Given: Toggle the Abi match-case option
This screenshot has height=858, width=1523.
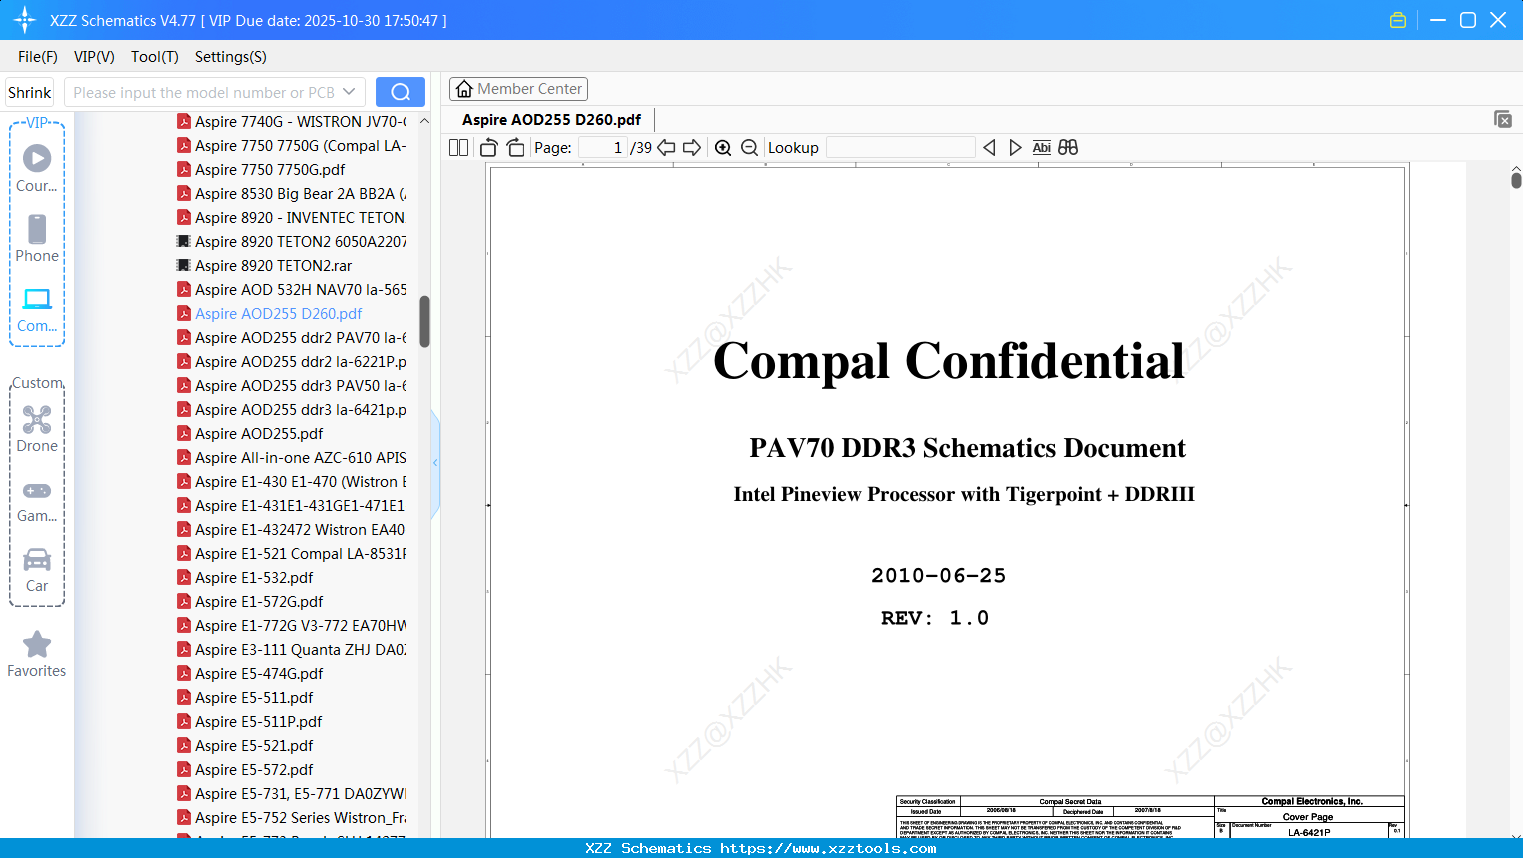Looking at the screenshot, I should pos(1041,148).
